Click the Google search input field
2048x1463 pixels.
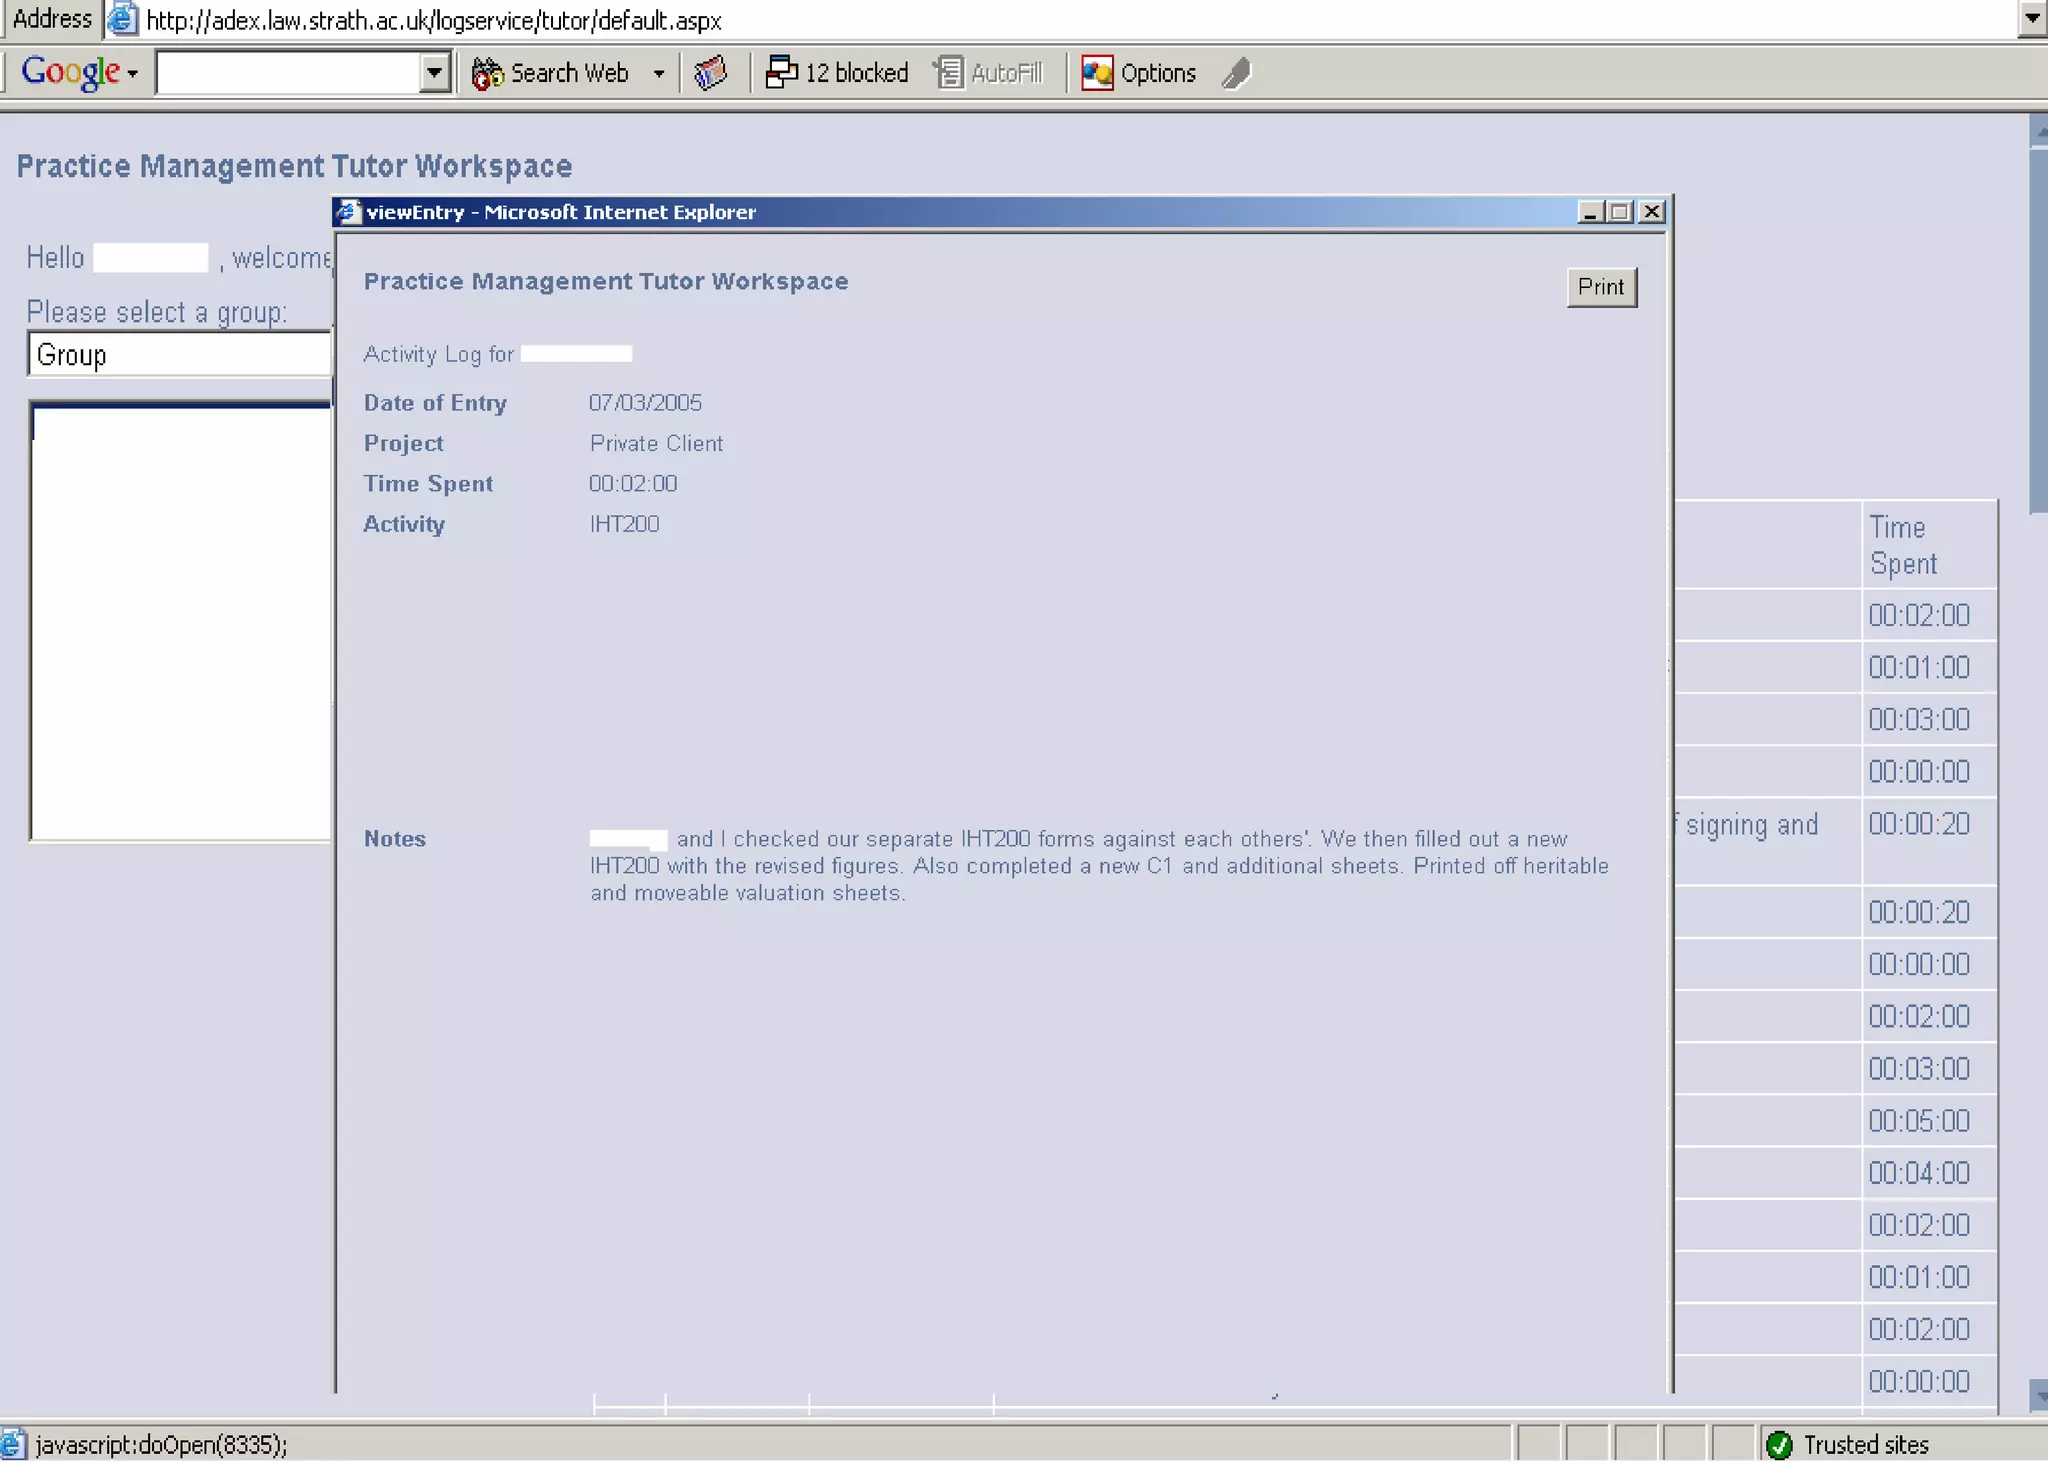click(288, 73)
